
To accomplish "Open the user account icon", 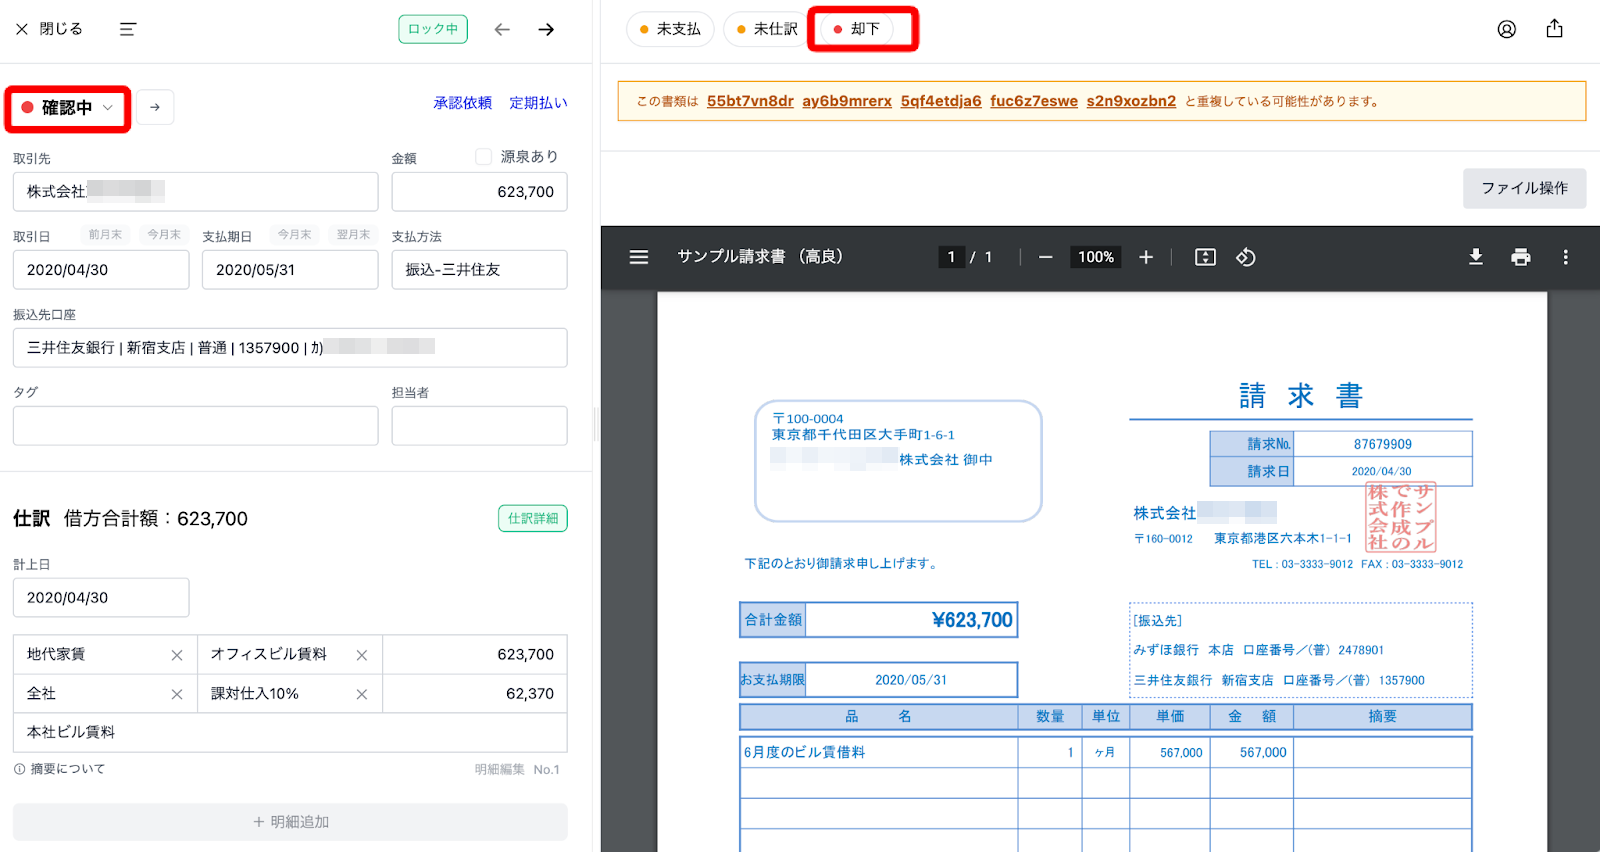I will coord(1507,29).
